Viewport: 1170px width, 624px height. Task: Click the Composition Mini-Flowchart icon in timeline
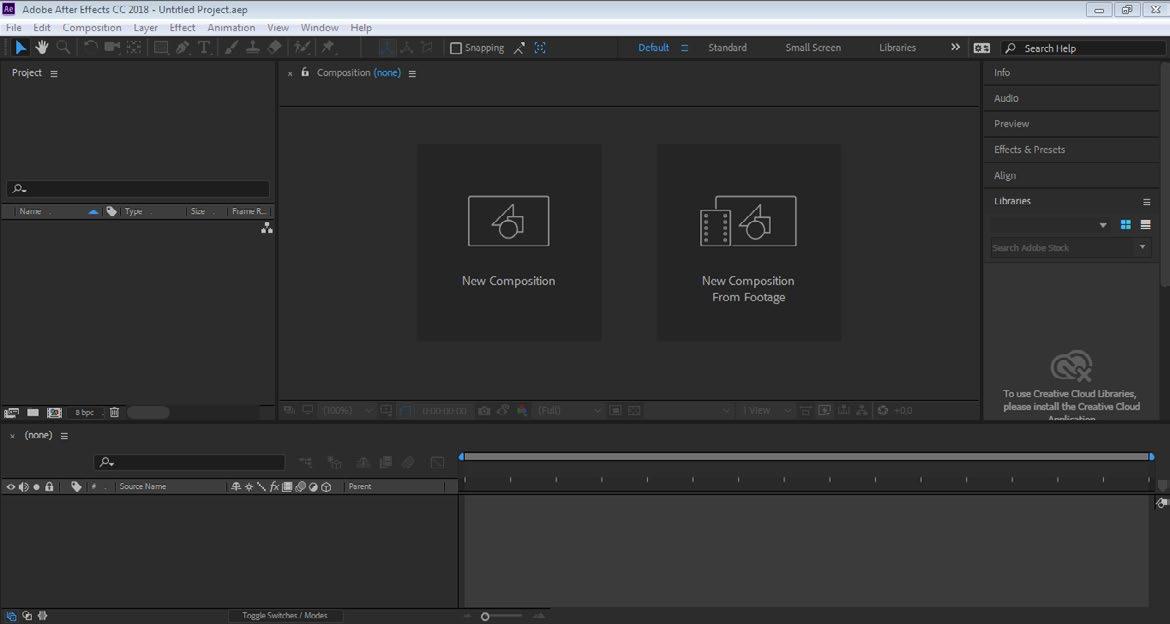point(304,463)
